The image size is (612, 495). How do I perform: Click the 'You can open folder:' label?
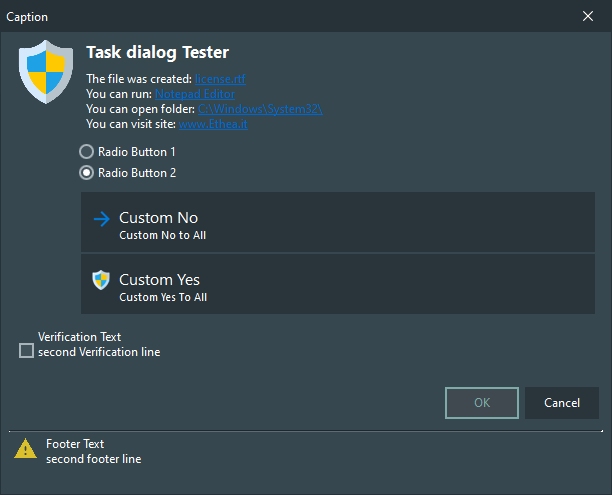point(141,109)
